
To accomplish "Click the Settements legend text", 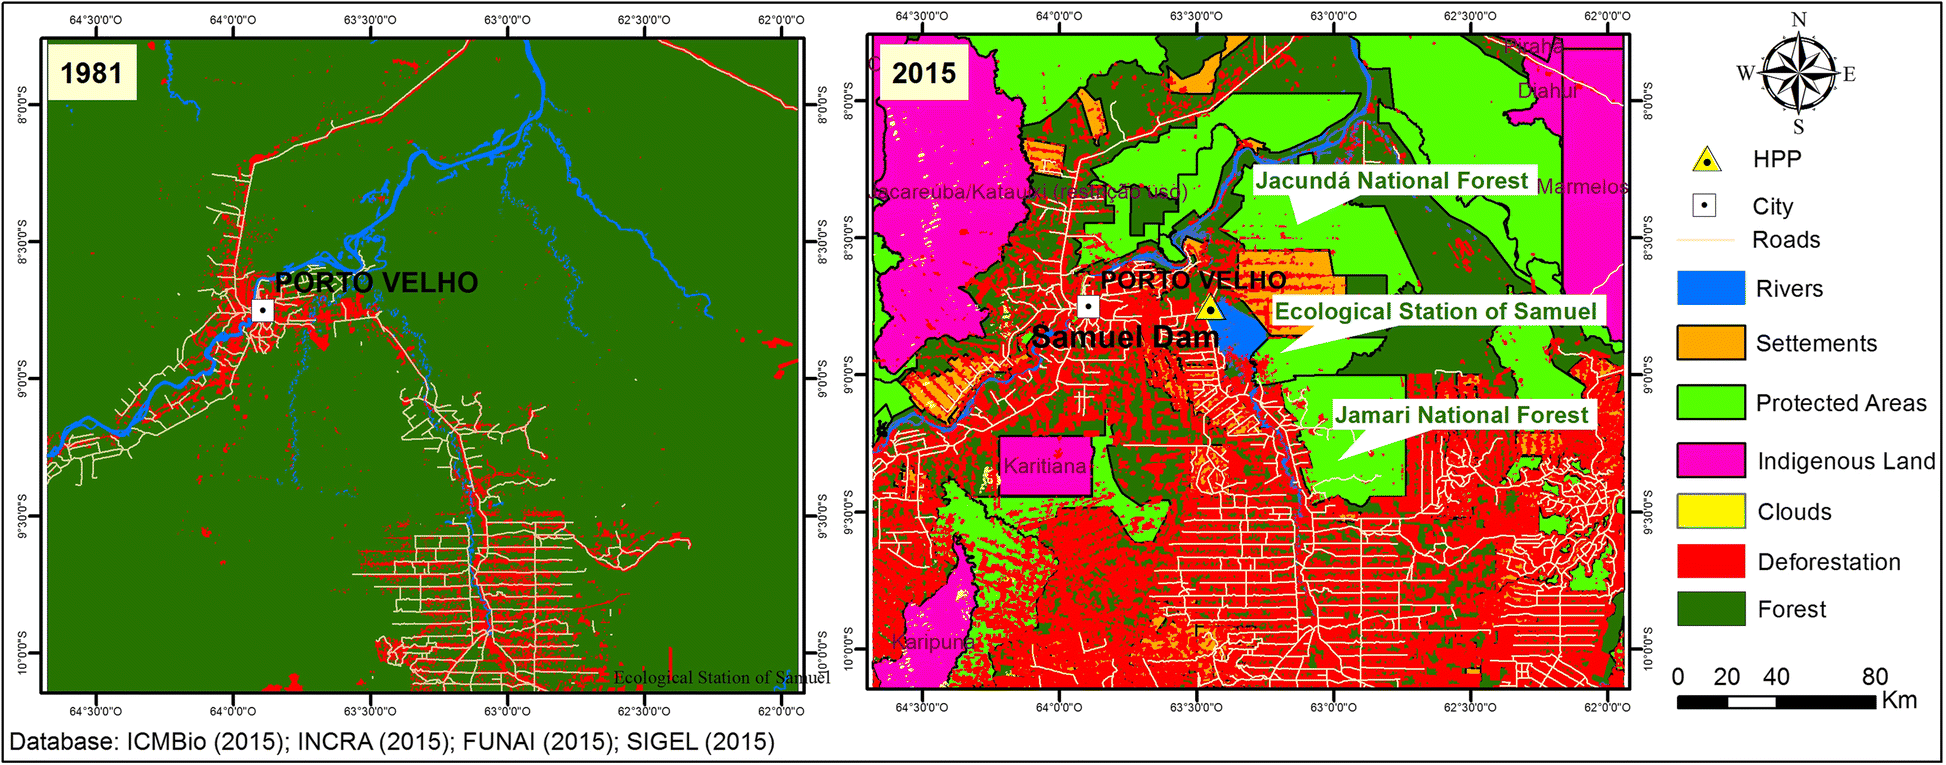I will [1817, 343].
